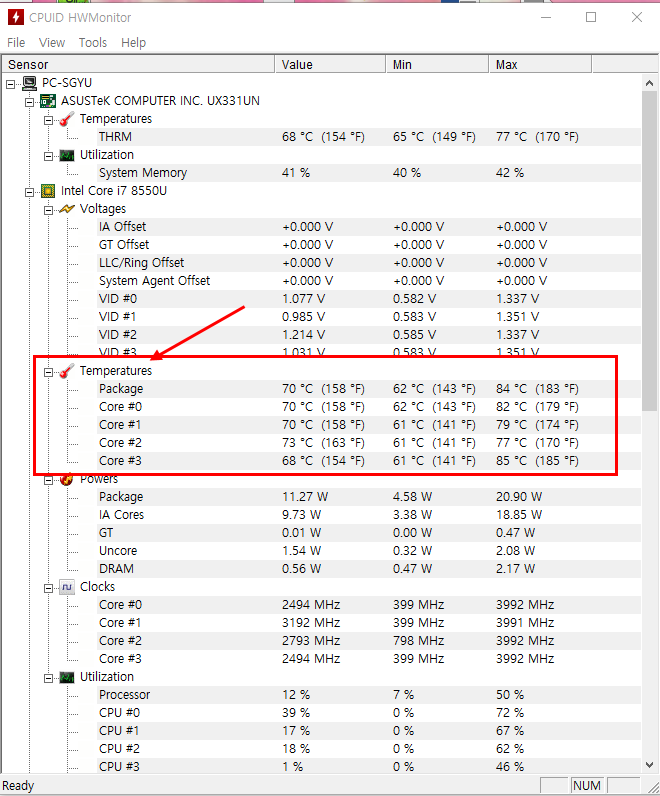Select the Uncore power row
Image resolution: width=660 pixels, height=796 pixels.
(x=369, y=551)
